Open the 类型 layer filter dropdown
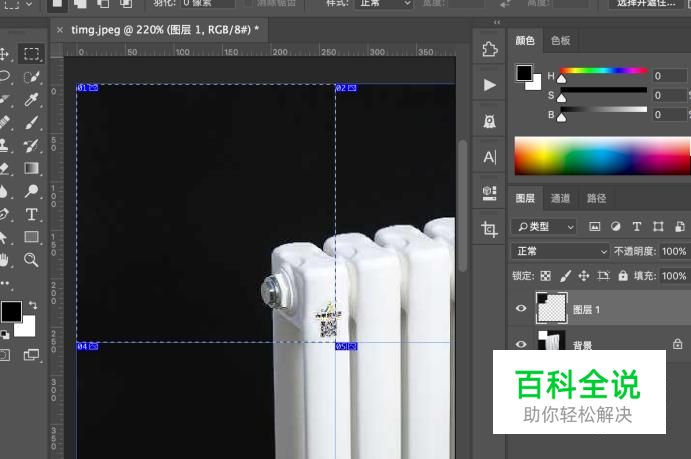The width and height of the screenshot is (691, 459). (x=544, y=227)
